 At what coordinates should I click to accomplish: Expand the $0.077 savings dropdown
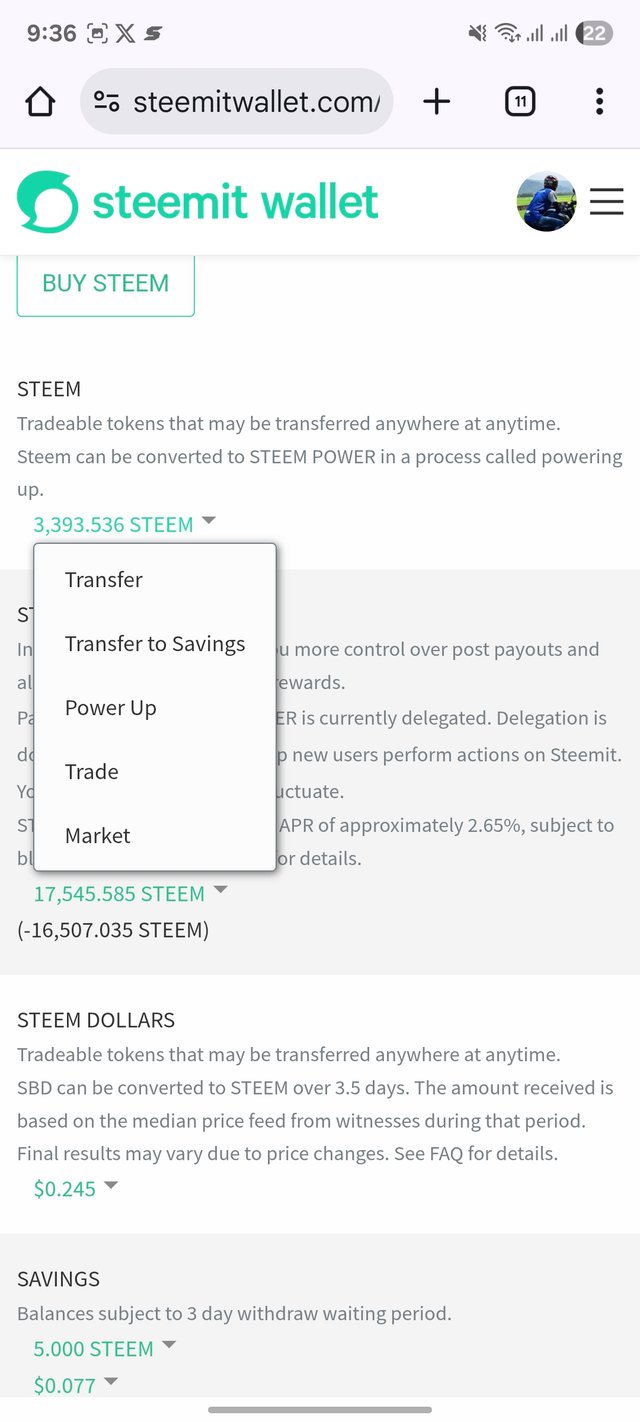(75, 1385)
